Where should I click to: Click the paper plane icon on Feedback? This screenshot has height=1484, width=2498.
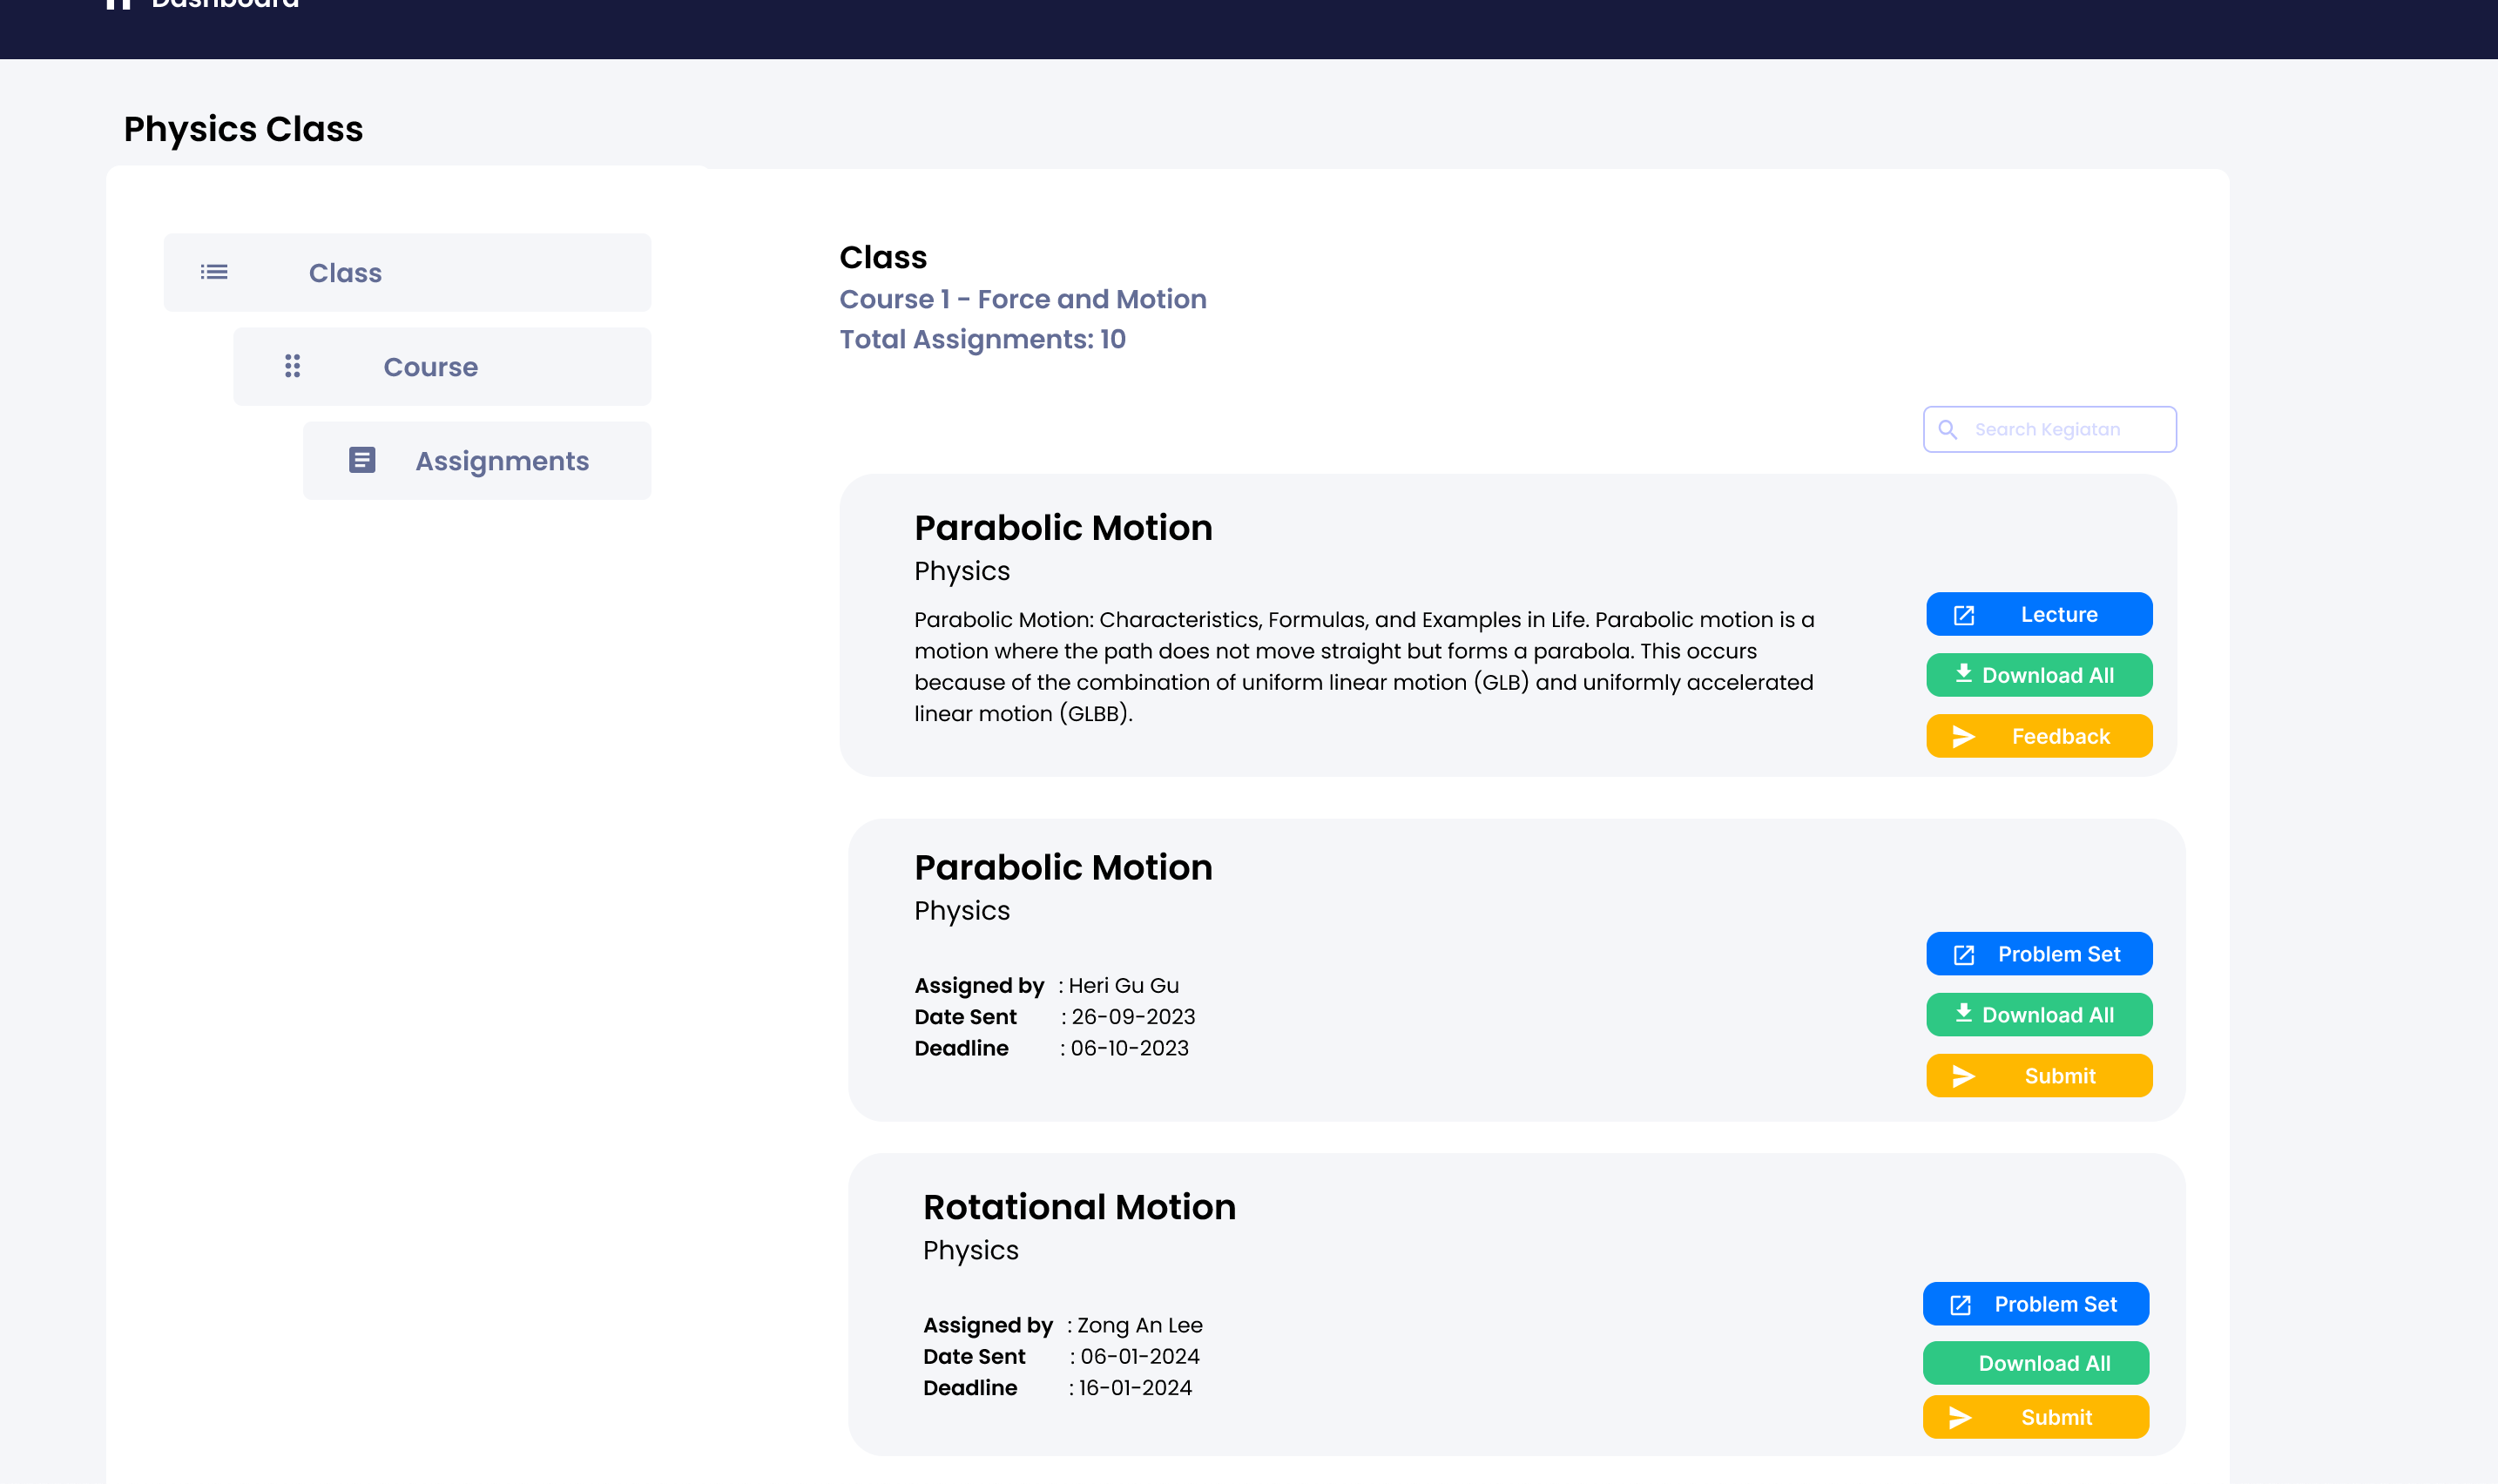[x=1964, y=737]
